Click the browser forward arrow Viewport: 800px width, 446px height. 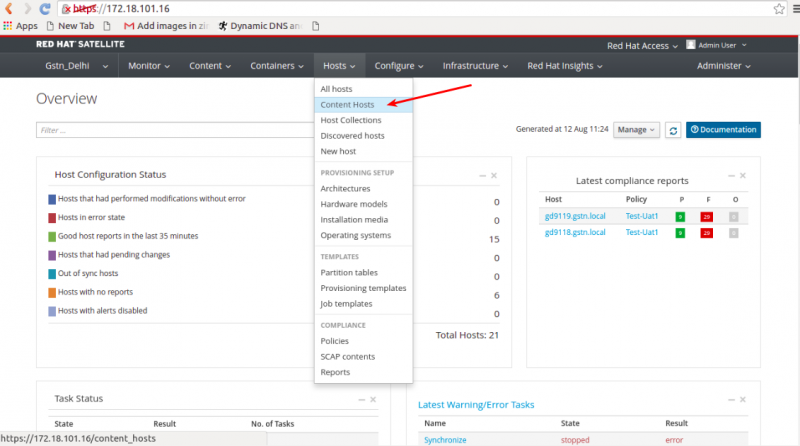click(27, 9)
